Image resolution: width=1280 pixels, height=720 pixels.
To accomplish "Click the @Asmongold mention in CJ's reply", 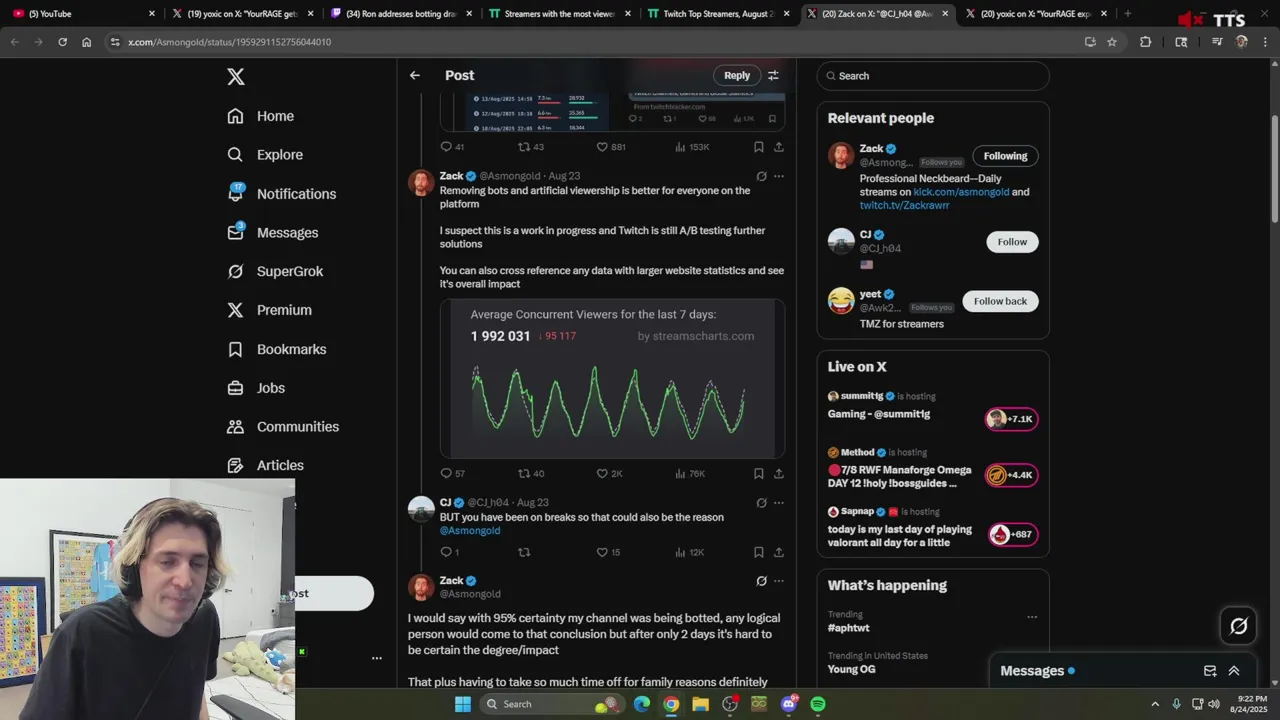I will tap(470, 531).
